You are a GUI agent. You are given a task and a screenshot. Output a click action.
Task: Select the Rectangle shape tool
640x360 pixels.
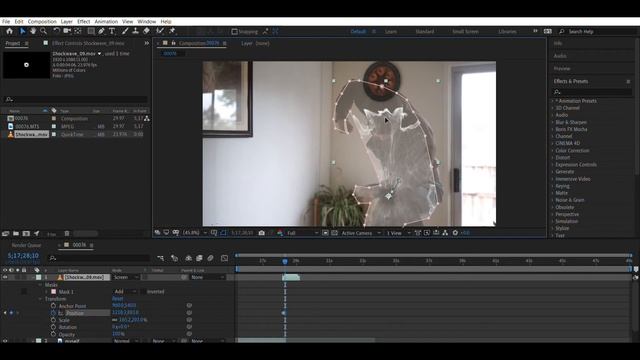click(x=91, y=31)
